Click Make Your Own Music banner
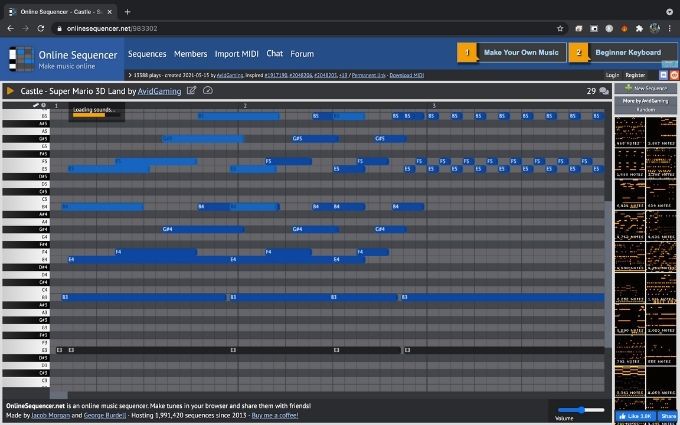This screenshot has width=680, height=425. coord(512,52)
